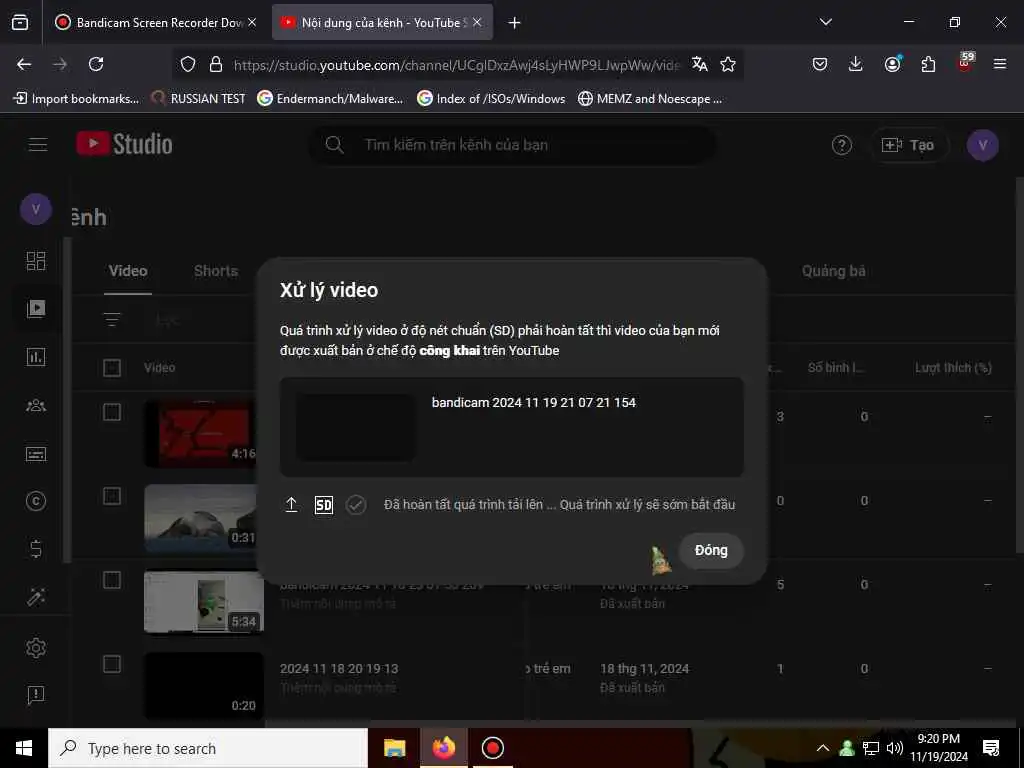Open the Community people icon in the sidebar

36,406
